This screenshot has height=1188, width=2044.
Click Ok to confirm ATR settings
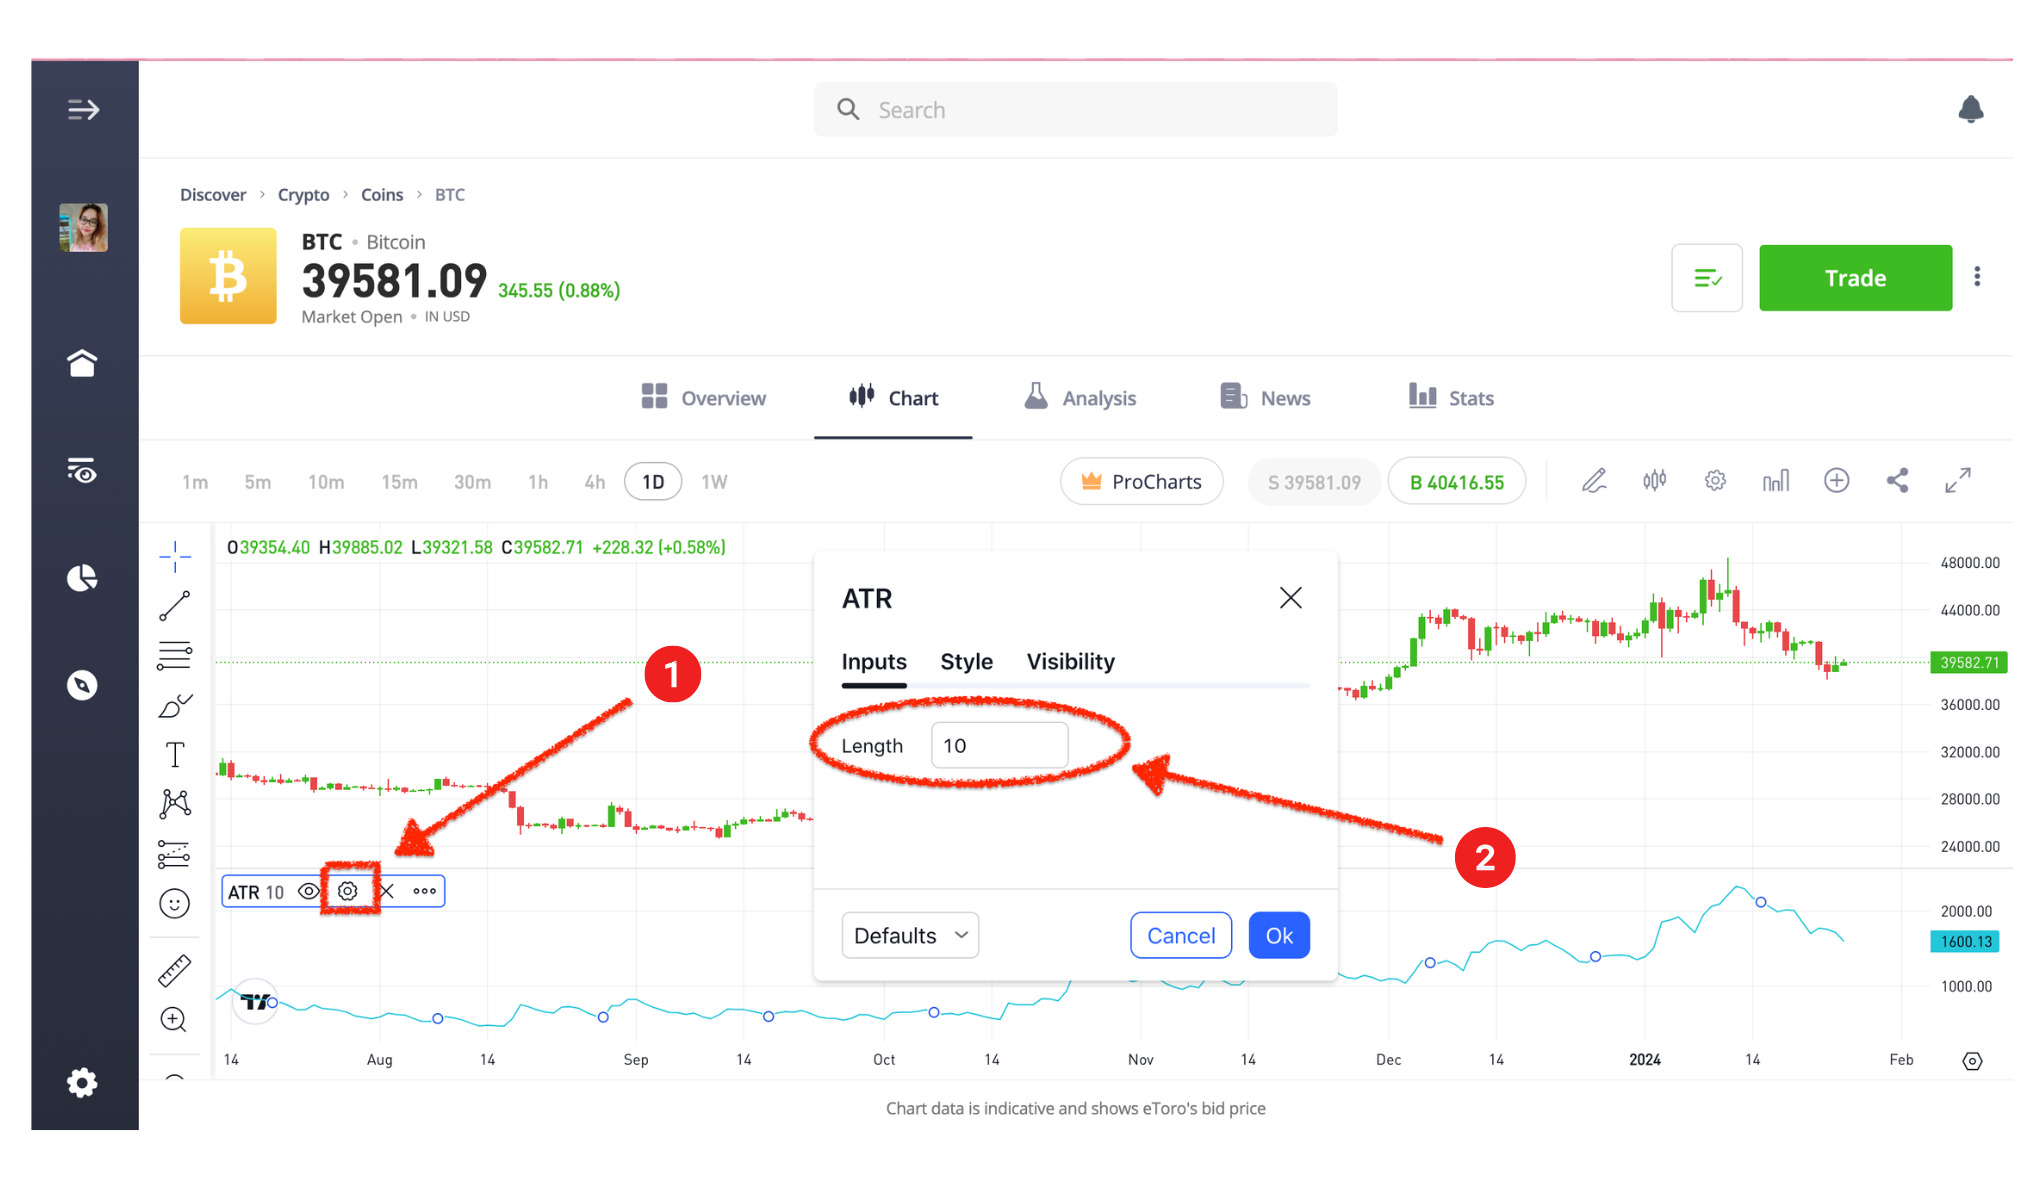(1279, 935)
